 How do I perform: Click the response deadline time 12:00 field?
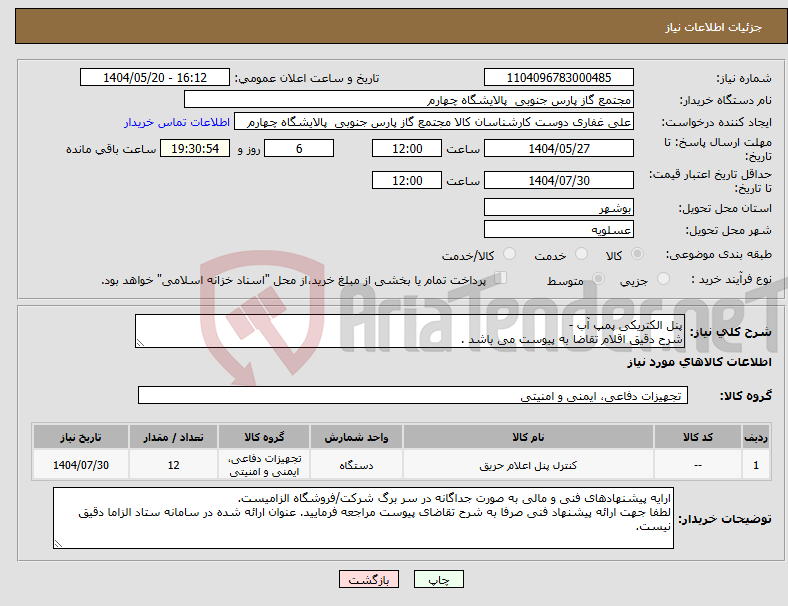407,148
